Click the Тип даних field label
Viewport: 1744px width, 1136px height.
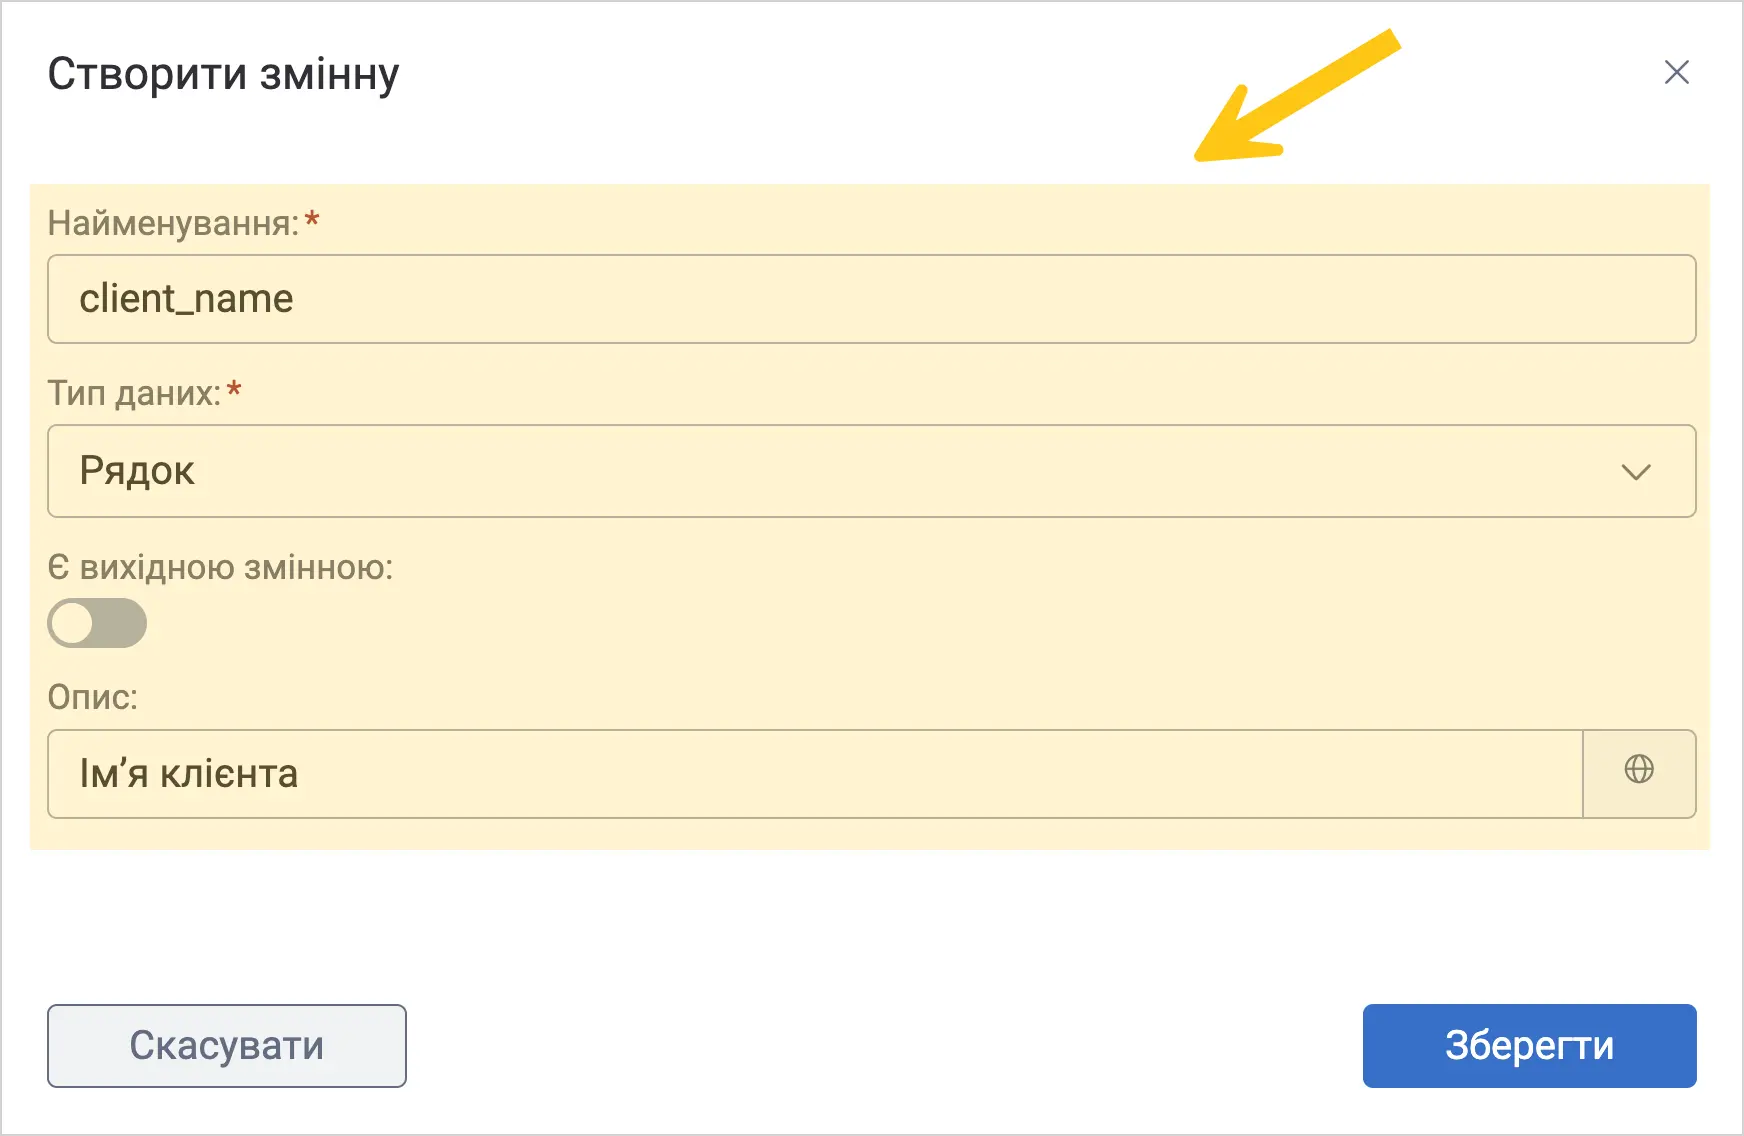pyautogui.click(x=134, y=393)
